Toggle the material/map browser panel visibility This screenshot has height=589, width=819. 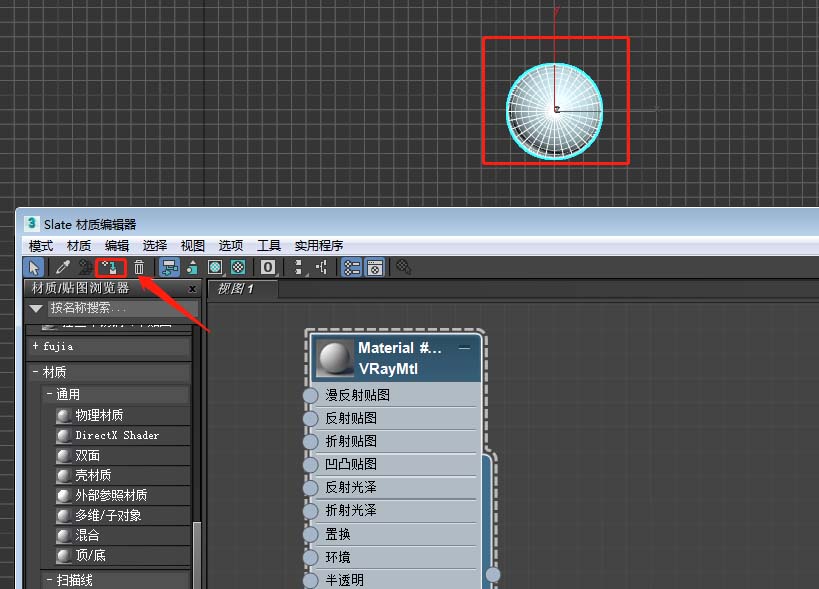pyautogui.click(x=352, y=267)
